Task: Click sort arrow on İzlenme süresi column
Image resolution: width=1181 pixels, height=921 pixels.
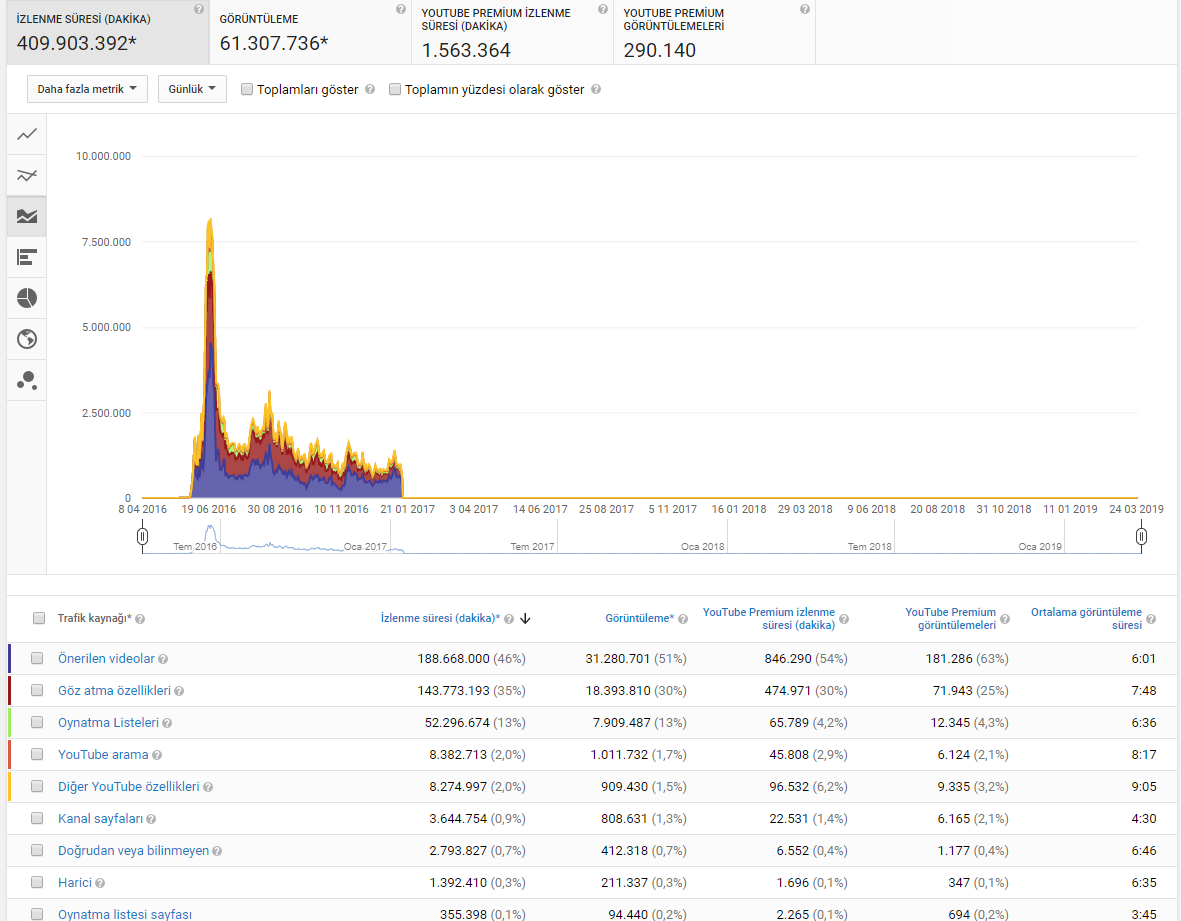Action: pos(526,619)
